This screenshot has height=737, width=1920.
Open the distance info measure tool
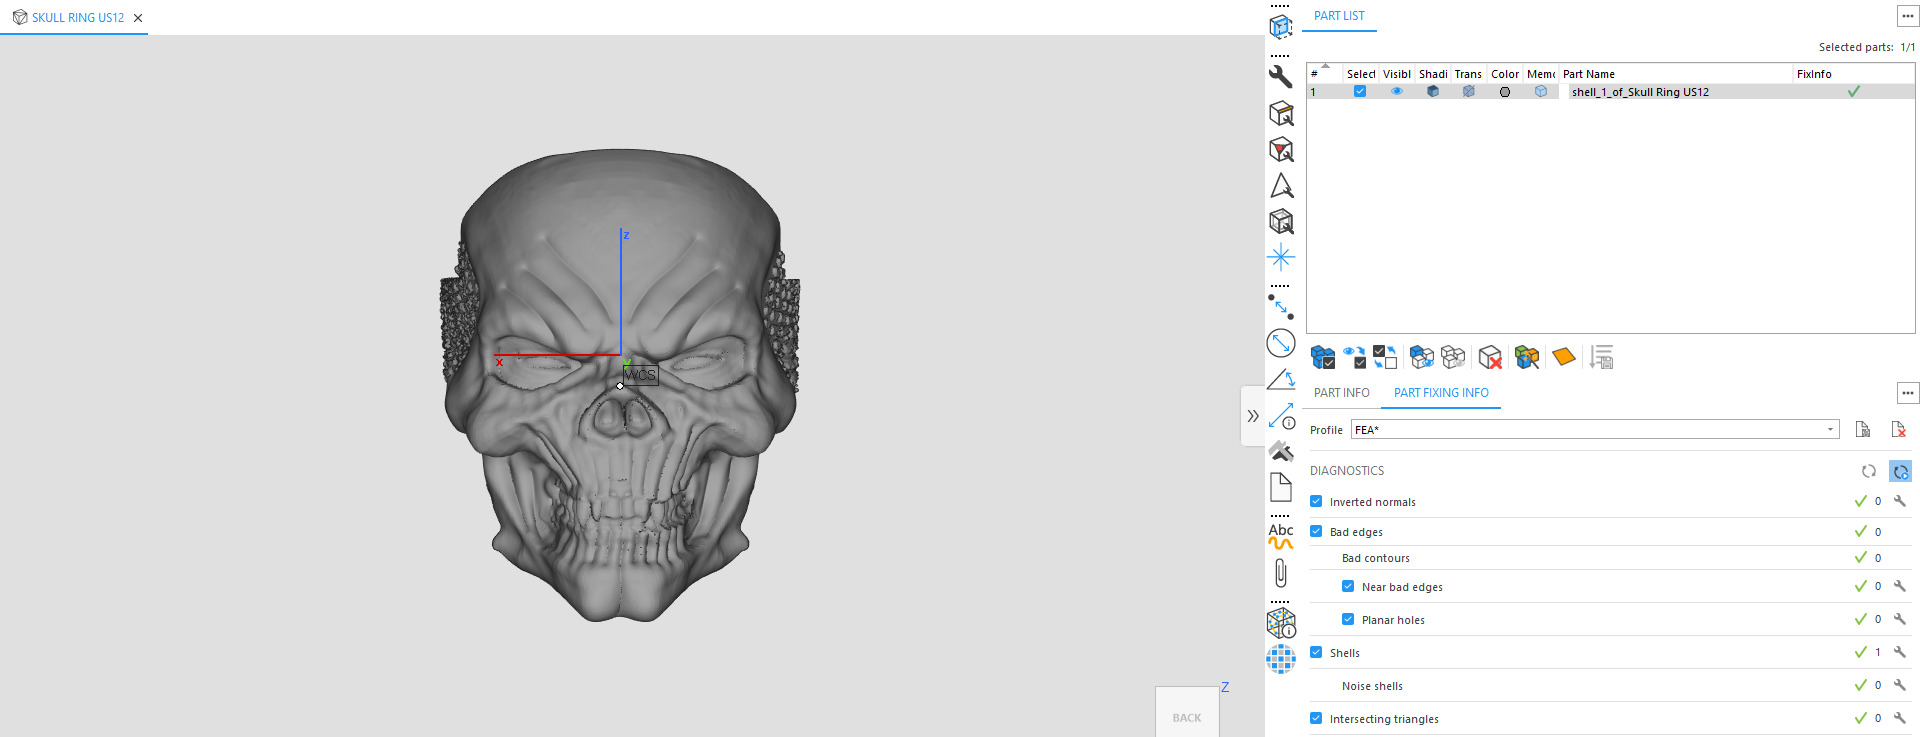(1281, 415)
